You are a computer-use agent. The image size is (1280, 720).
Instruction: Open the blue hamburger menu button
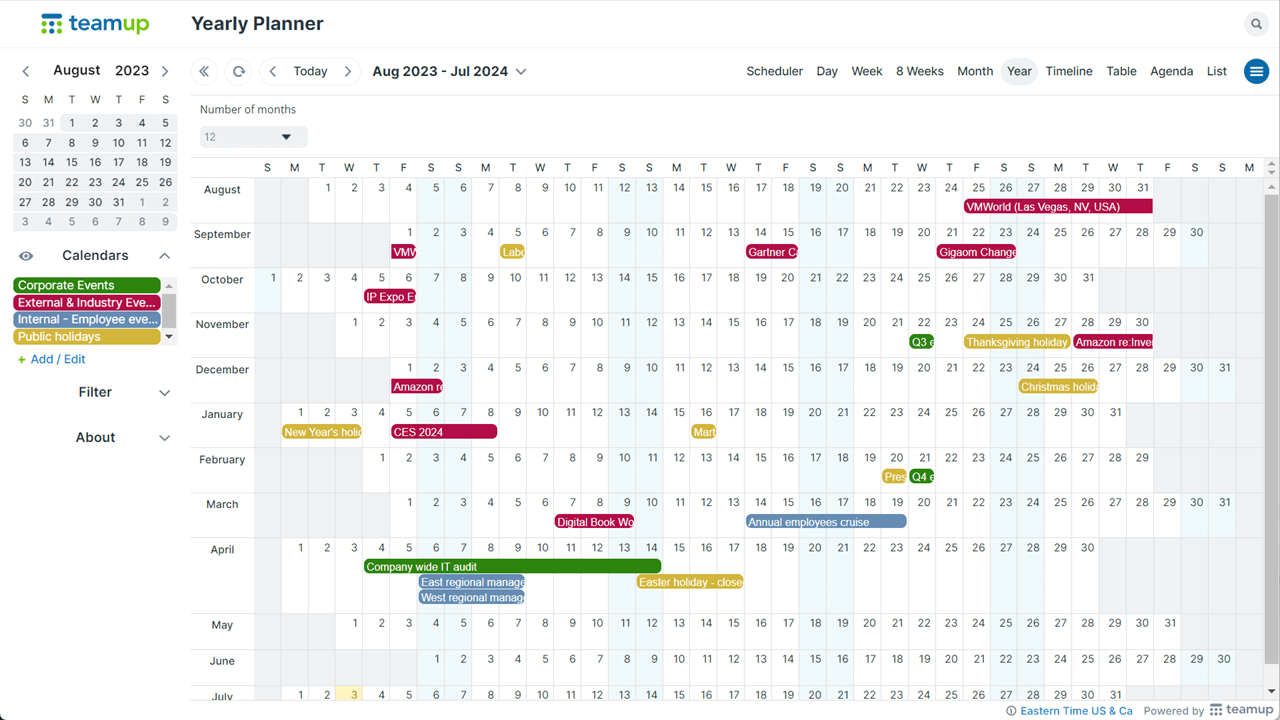coord(1256,71)
